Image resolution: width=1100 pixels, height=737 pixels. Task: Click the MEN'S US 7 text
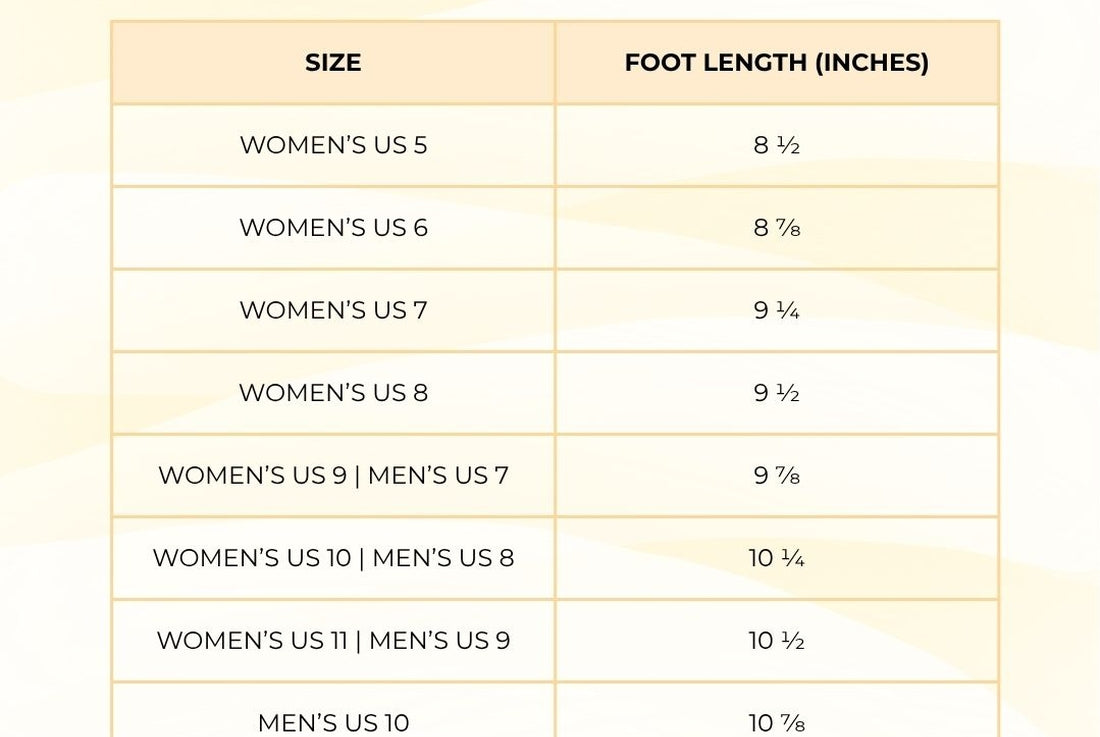[x=438, y=475]
